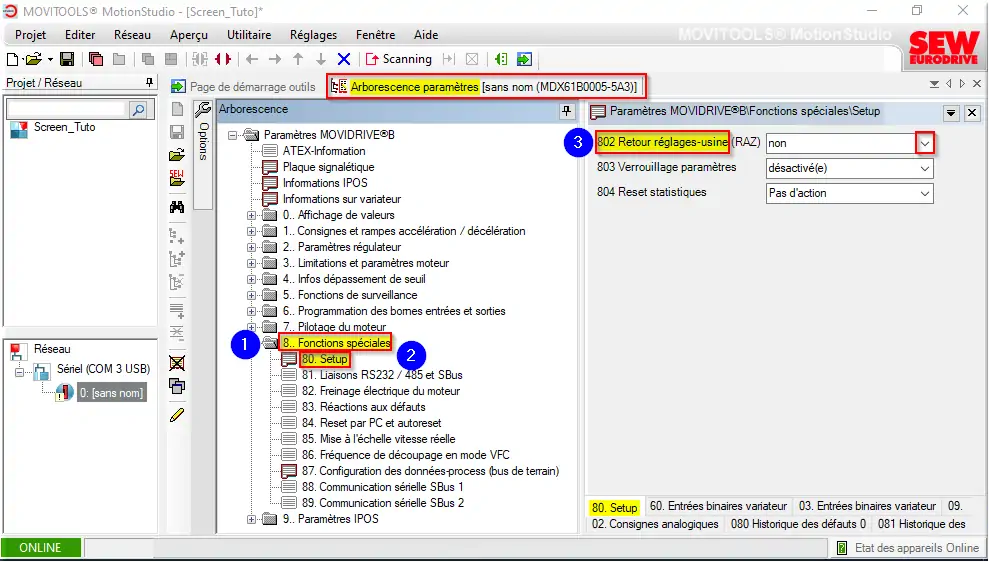989x562 pixels.
Task: Click the overlapping windows icon in side toolbar
Action: coord(177,386)
